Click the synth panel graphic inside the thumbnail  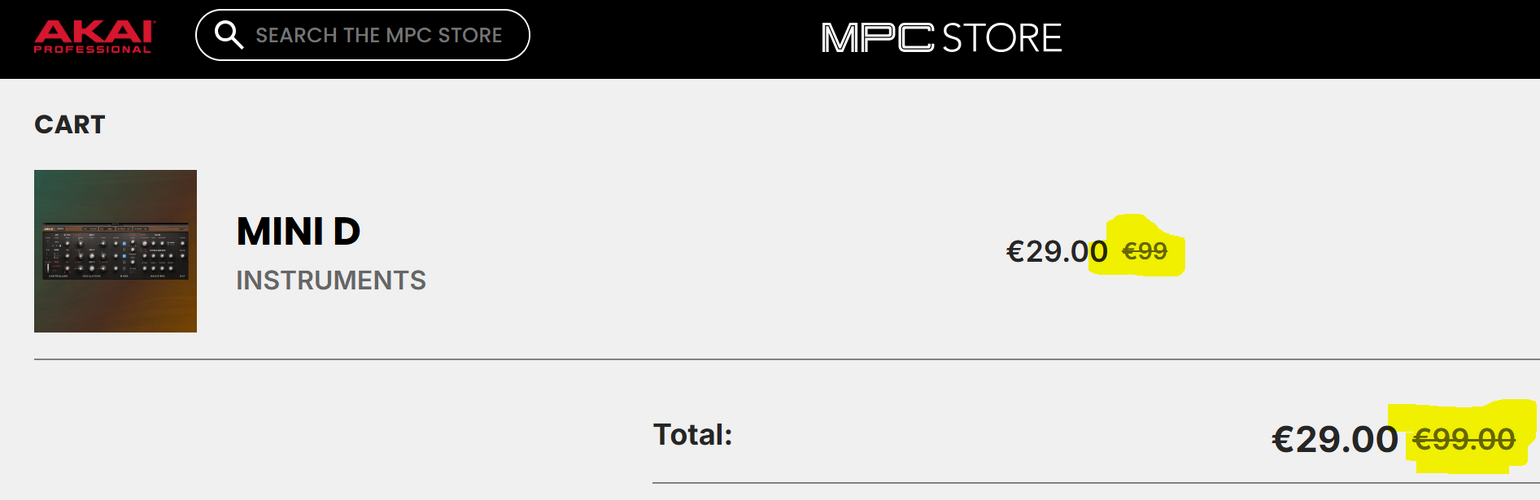(115, 251)
